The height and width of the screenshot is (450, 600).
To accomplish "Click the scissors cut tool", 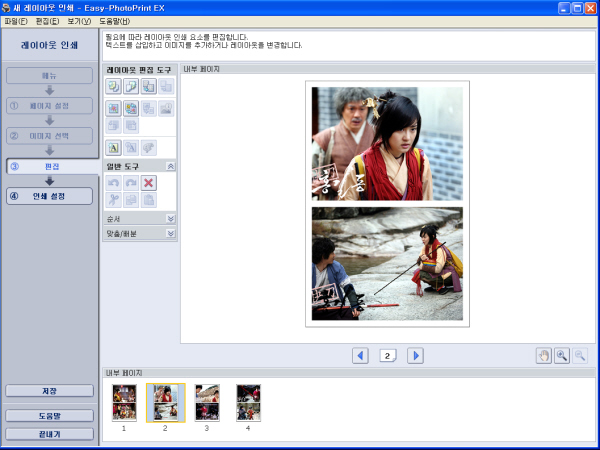I will click(113, 200).
